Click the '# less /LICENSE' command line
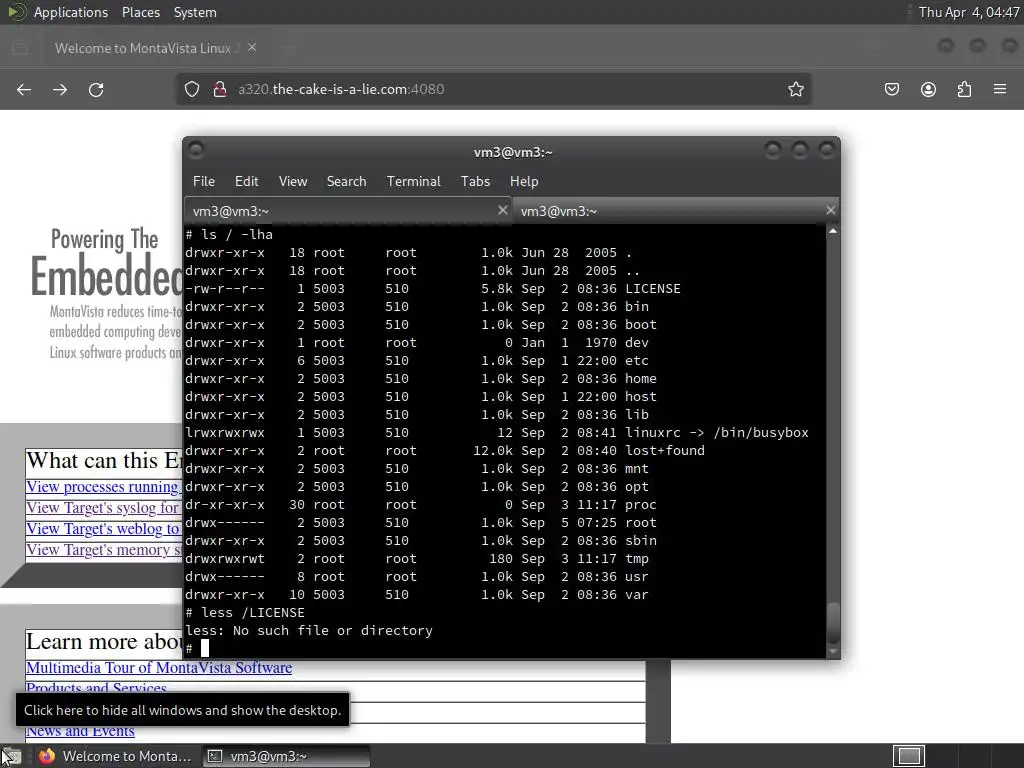The width and height of the screenshot is (1024, 768). pyautogui.click(x=245, y=613)
